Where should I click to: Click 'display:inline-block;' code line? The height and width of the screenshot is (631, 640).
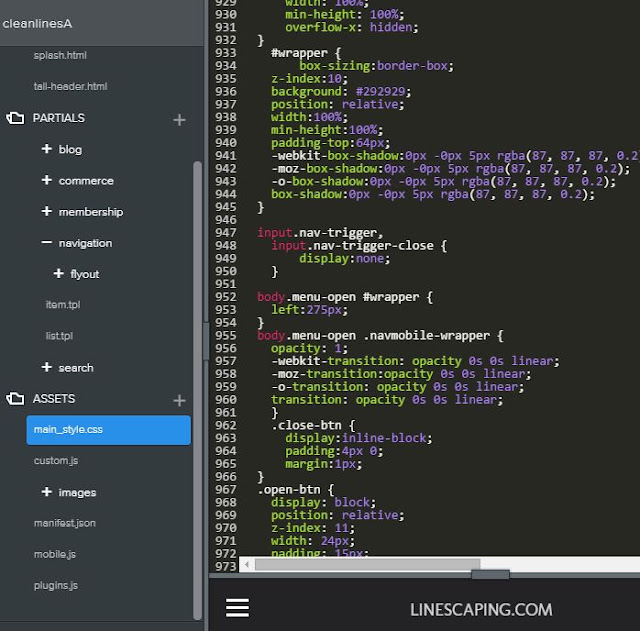[358, 438]
